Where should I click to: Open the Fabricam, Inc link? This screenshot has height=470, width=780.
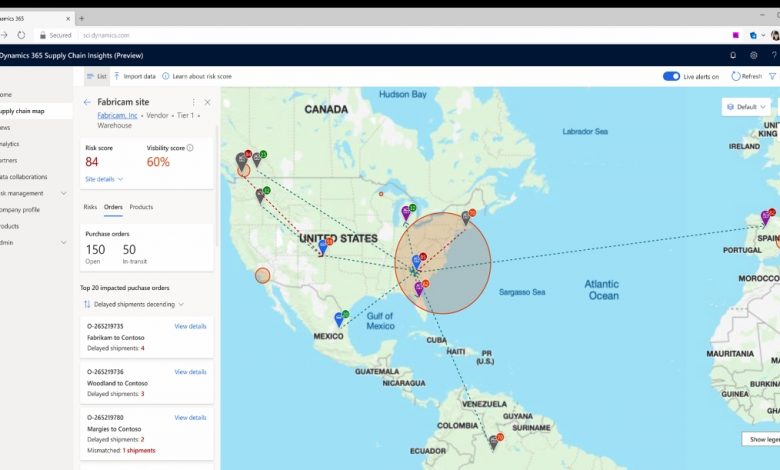117,115
